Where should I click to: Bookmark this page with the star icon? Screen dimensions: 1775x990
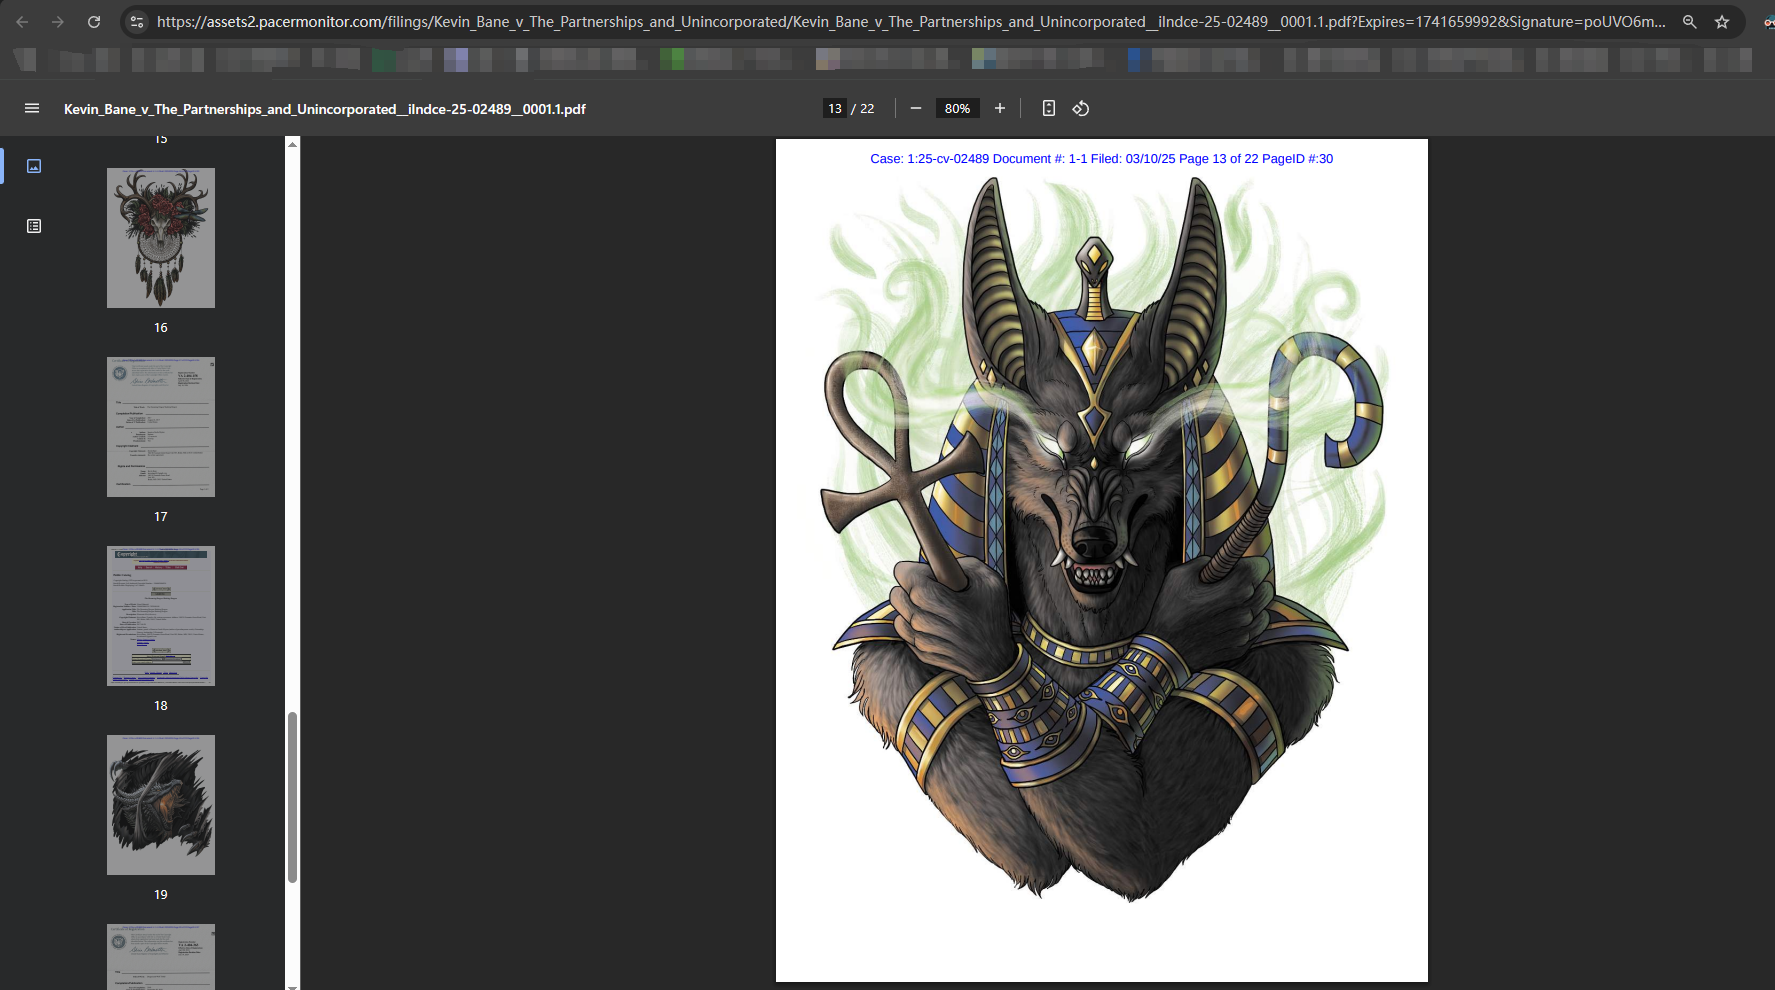pos(1722,21)
